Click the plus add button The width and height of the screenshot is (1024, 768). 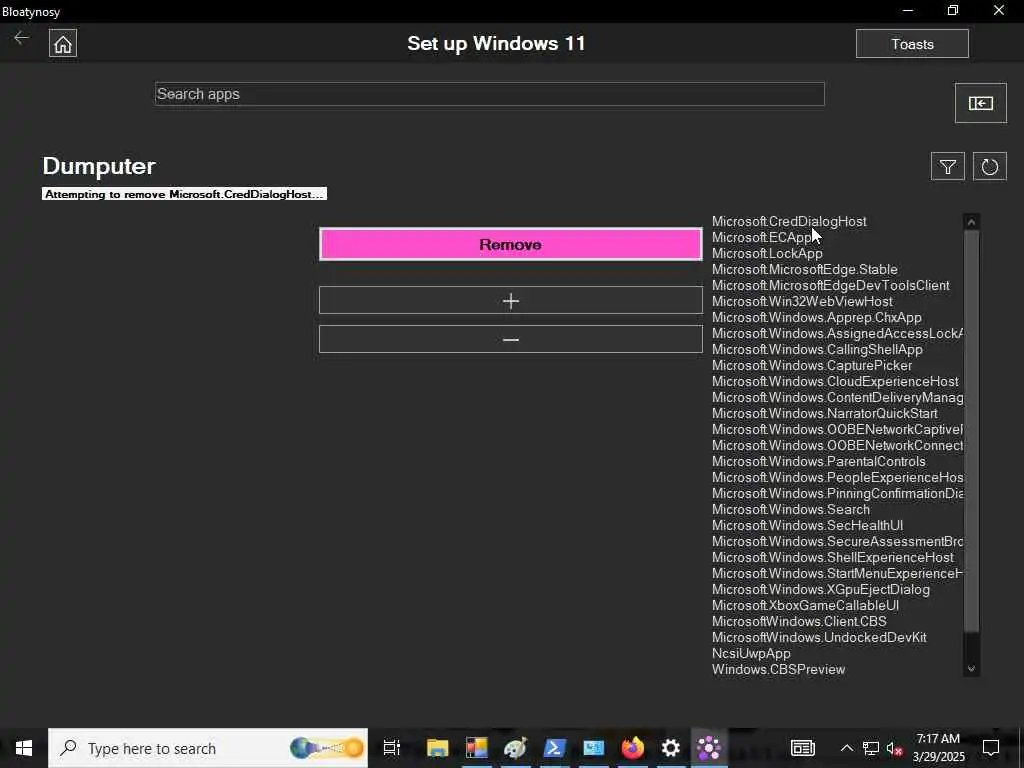point(511,300)
